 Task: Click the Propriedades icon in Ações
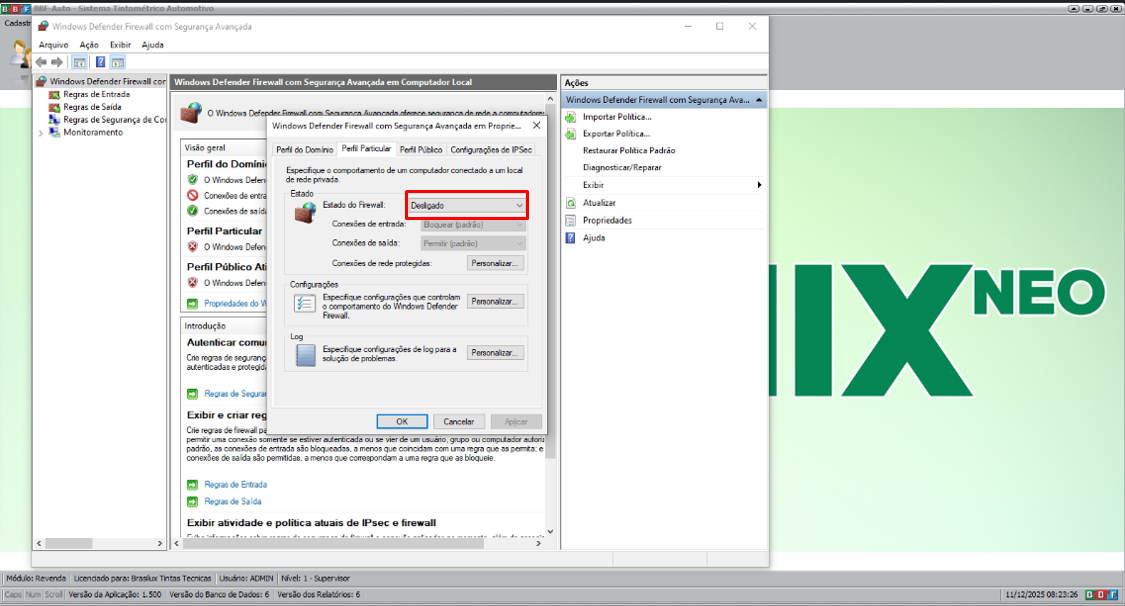coord(571,220)
